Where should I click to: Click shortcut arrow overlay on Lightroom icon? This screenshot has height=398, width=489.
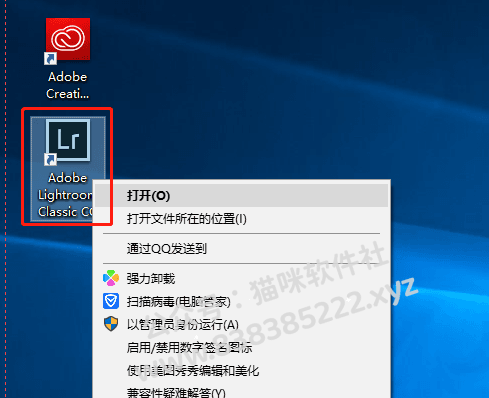(x=51, y=160)
